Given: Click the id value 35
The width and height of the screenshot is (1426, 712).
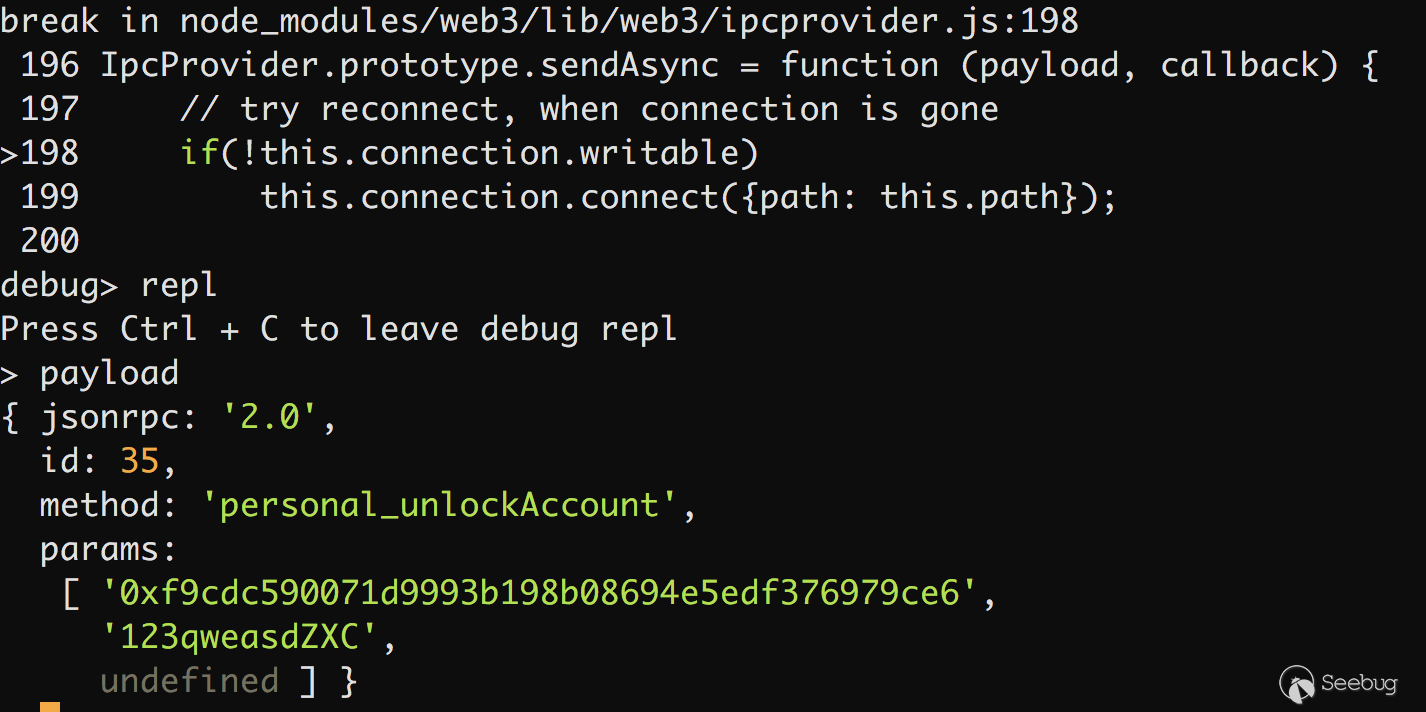Looking at the screenshot, I should [139, 461].
